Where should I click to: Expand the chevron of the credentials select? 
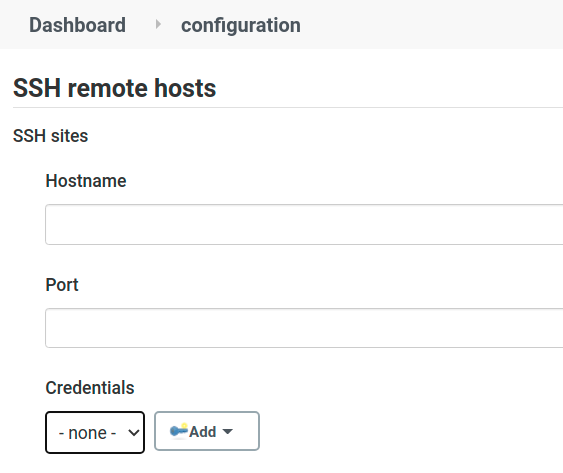click(x=133, y=433)
